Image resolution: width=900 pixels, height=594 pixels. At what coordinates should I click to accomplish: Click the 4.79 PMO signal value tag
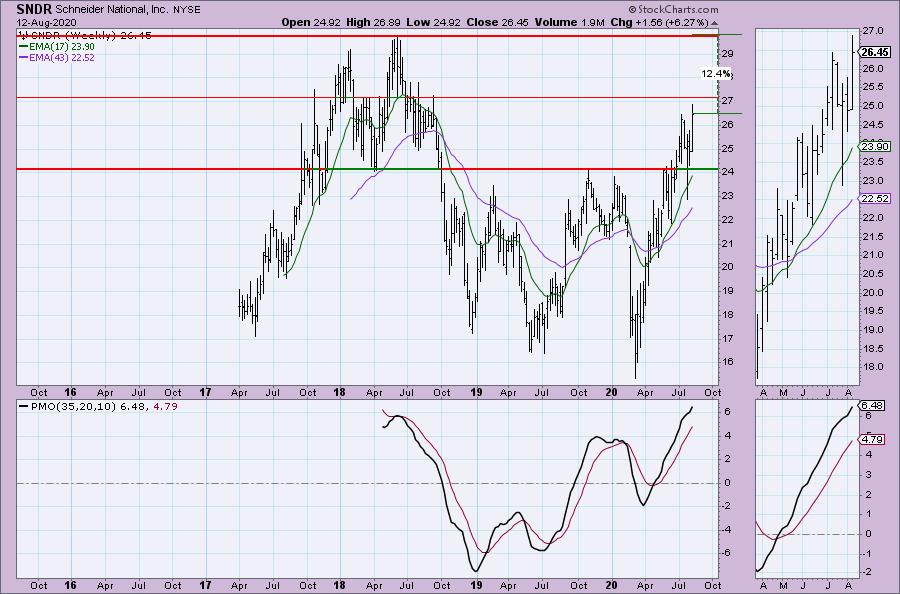872,440
